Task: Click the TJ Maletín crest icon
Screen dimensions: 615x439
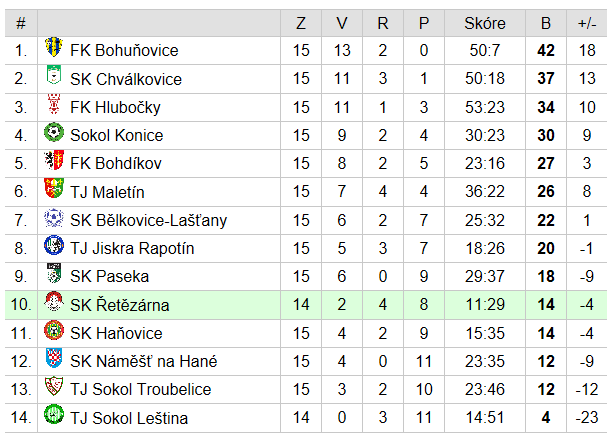Action: pos(54,189)
